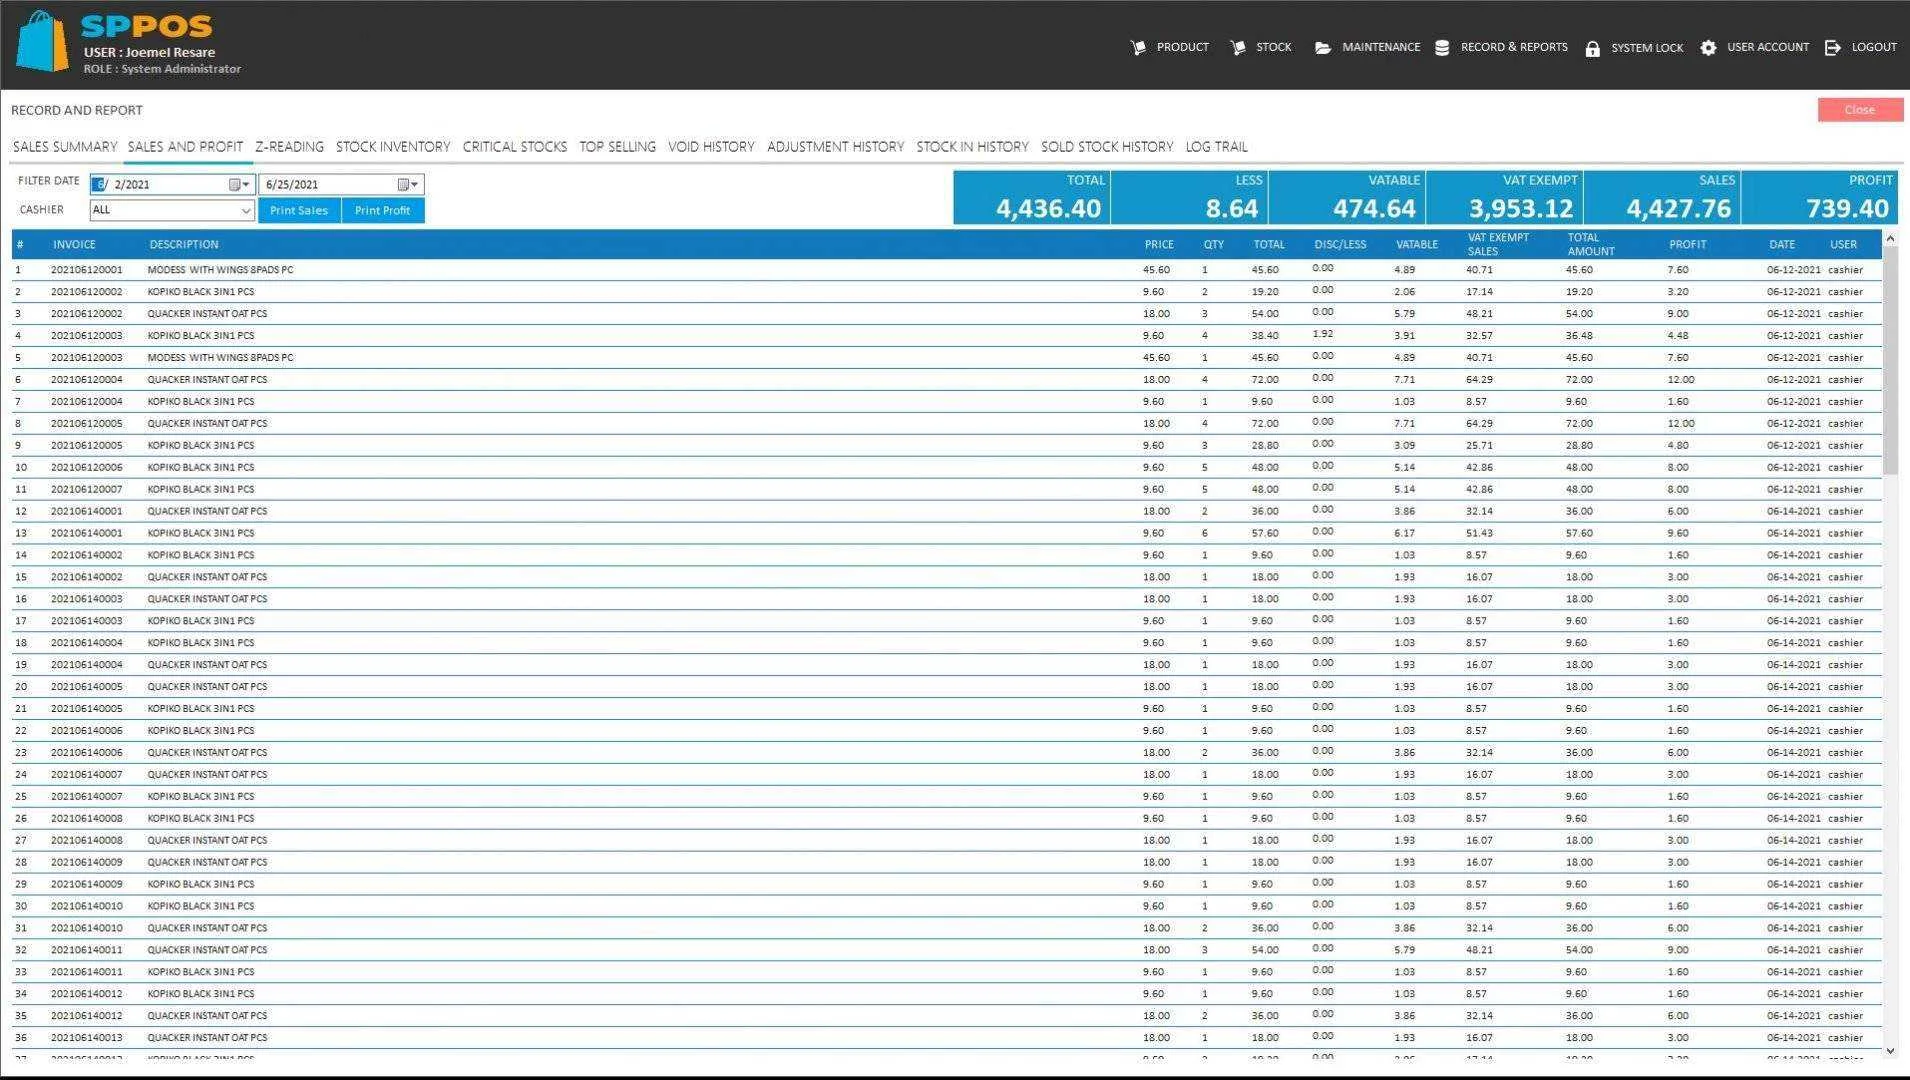Select the SYSTEM LOCK menu item

[x=1647, y=48]
